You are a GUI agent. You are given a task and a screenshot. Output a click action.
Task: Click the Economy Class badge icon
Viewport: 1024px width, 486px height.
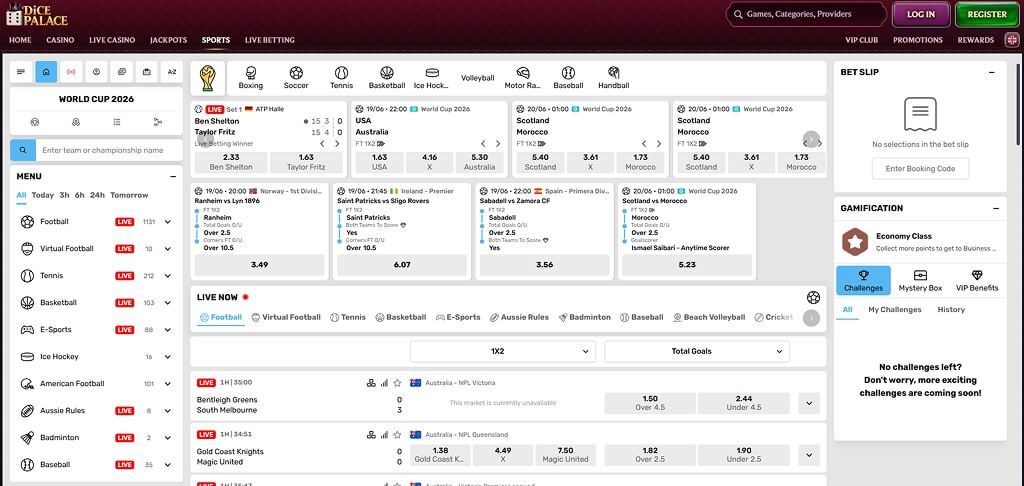[854, 242]
